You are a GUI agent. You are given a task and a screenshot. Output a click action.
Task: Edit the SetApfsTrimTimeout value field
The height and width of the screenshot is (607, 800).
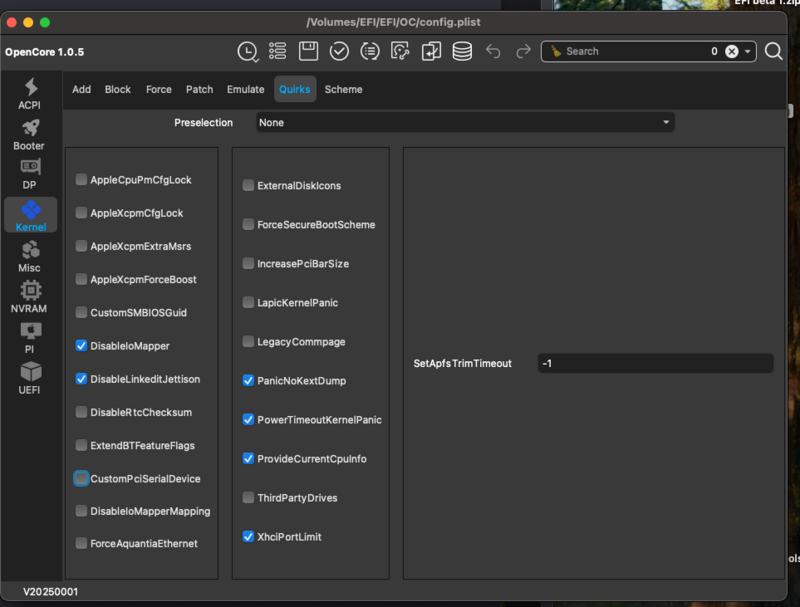(x=655, y=363)
